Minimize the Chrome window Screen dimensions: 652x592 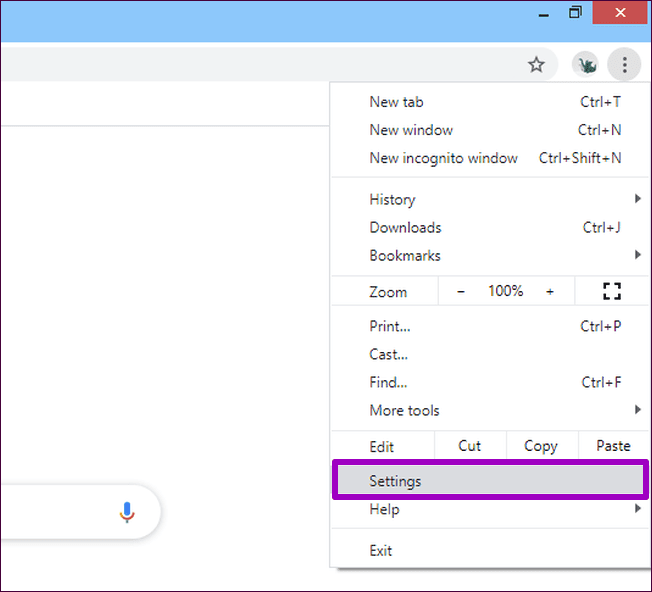coord(543,13)
